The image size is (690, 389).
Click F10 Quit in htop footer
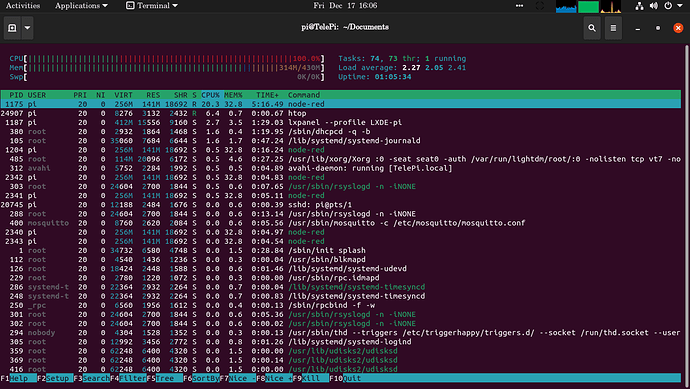(x=345, y=378)
